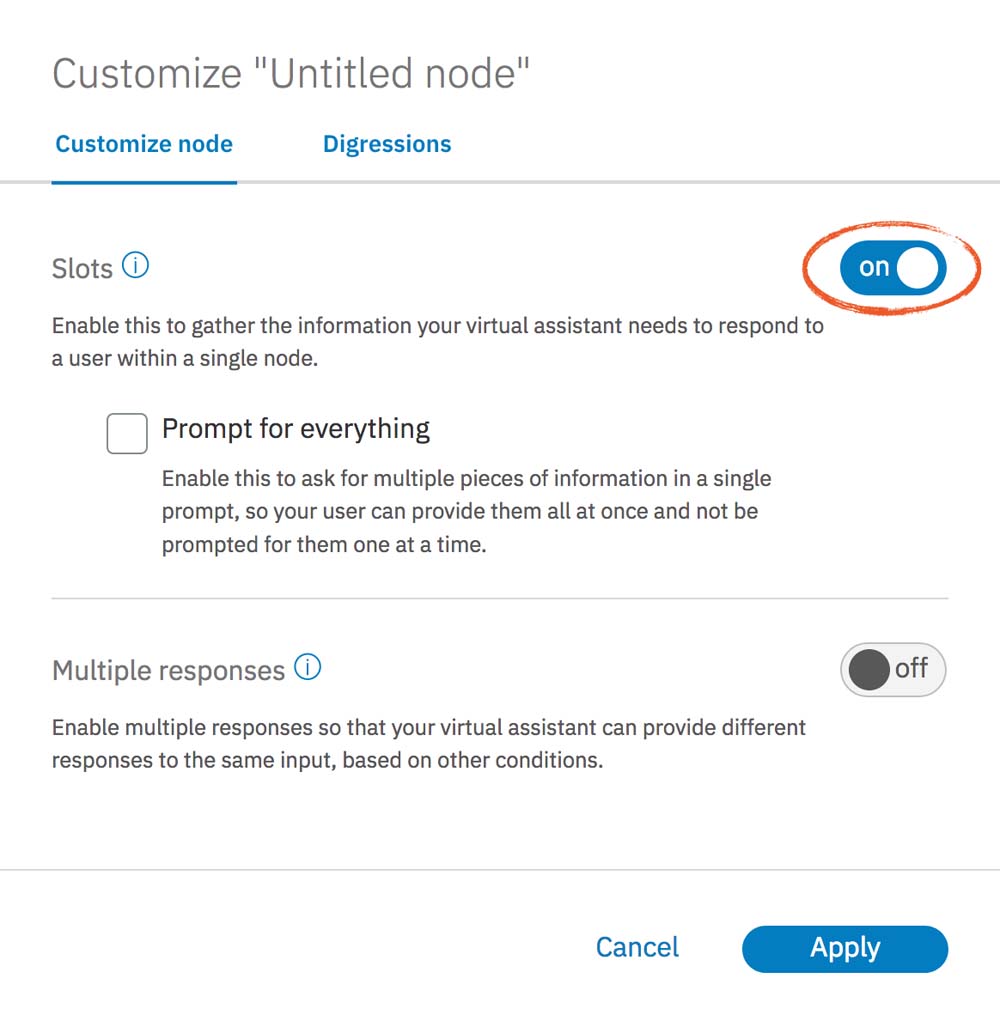Screen dimensions: 1000x1027
Task: Click the Slots section heading
Action: coord(82,268)
